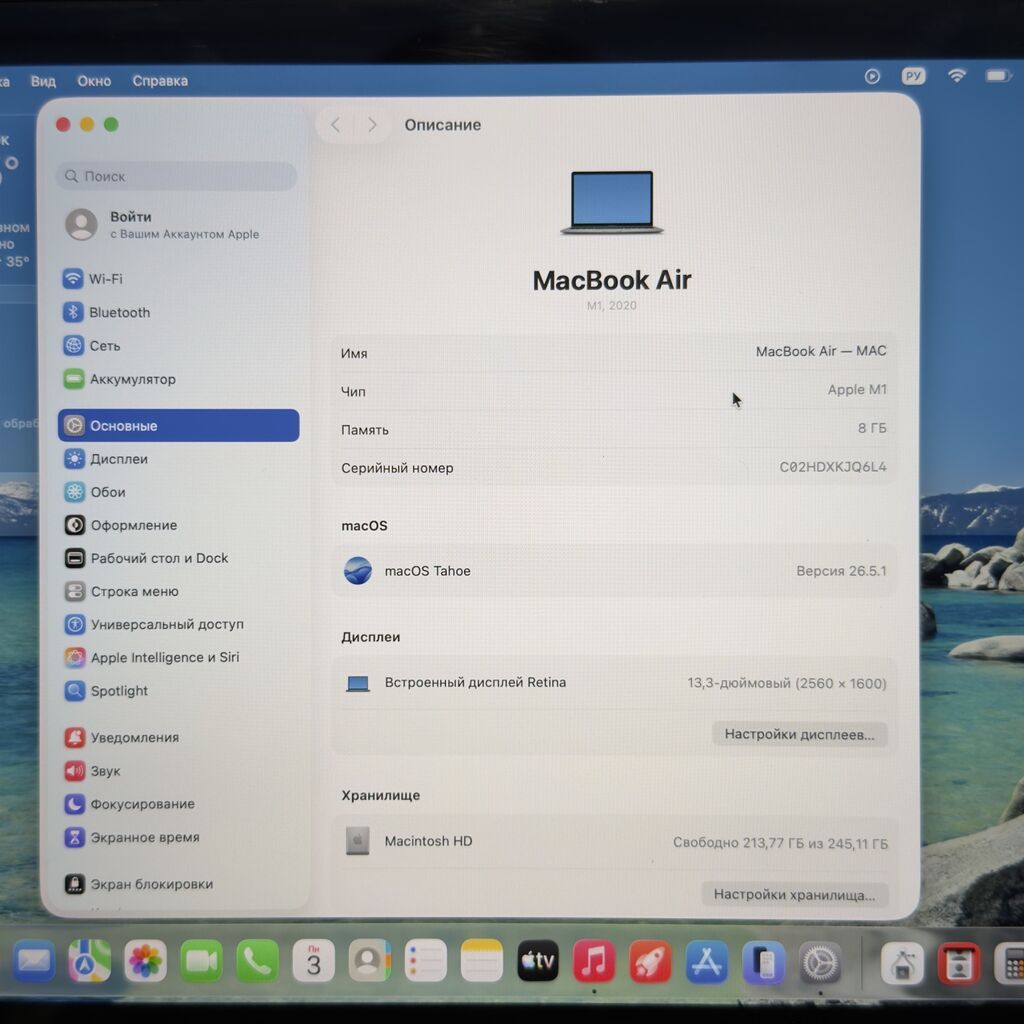
Task: Click the serial number C02HDXKJQ6L4
Action: pos(833,467)
